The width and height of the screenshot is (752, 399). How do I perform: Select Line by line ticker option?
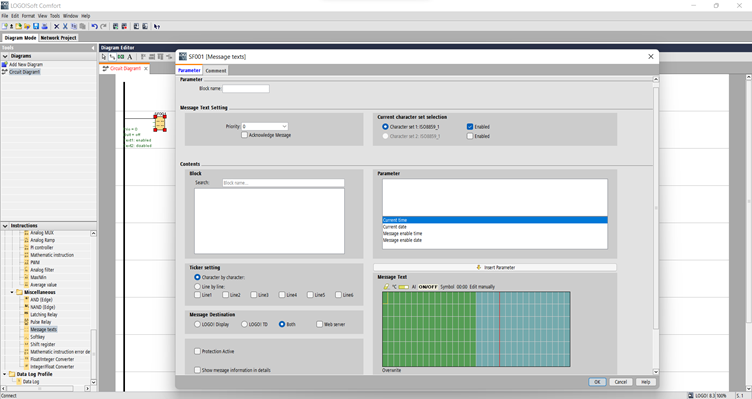click(x=197, y=286)
